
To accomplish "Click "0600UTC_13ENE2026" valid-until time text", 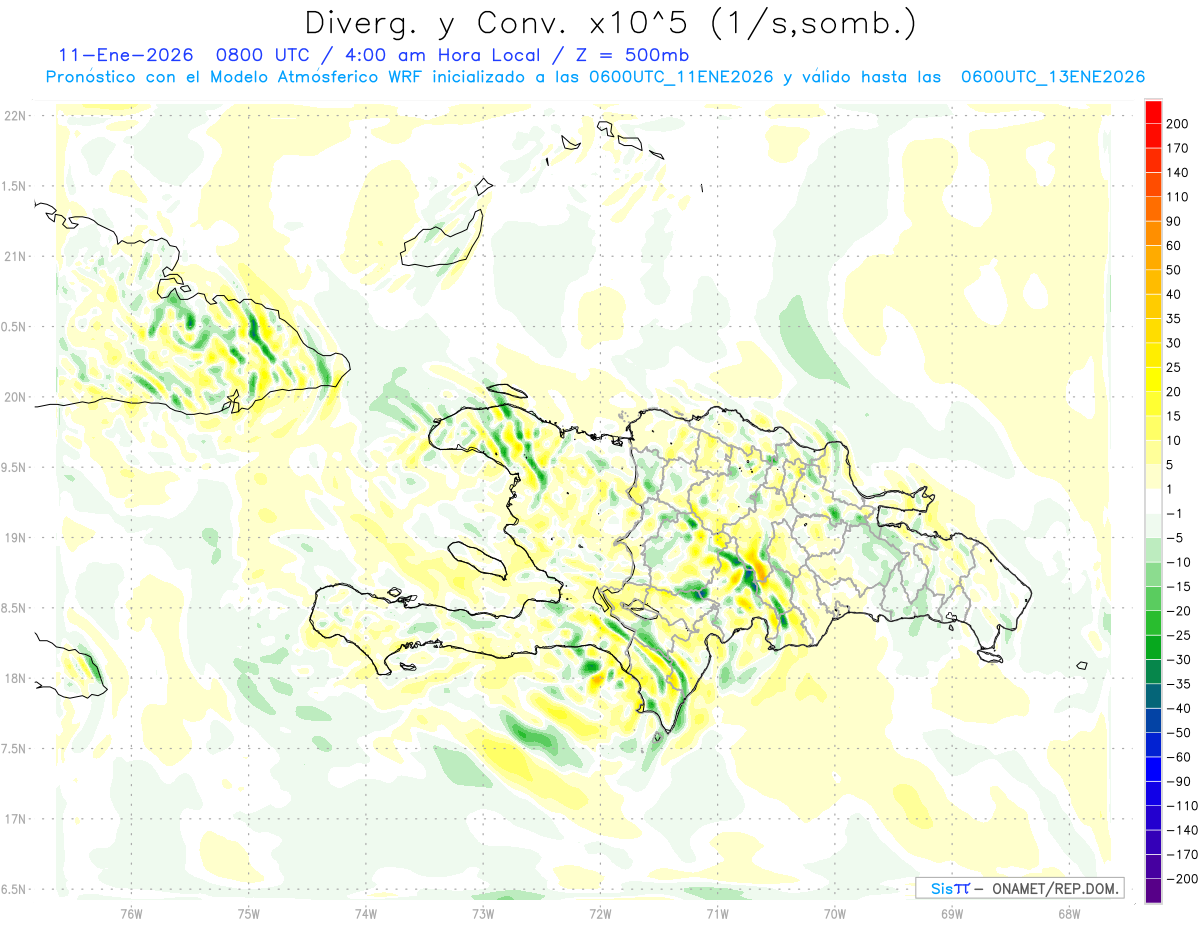I will point(1053,77).
